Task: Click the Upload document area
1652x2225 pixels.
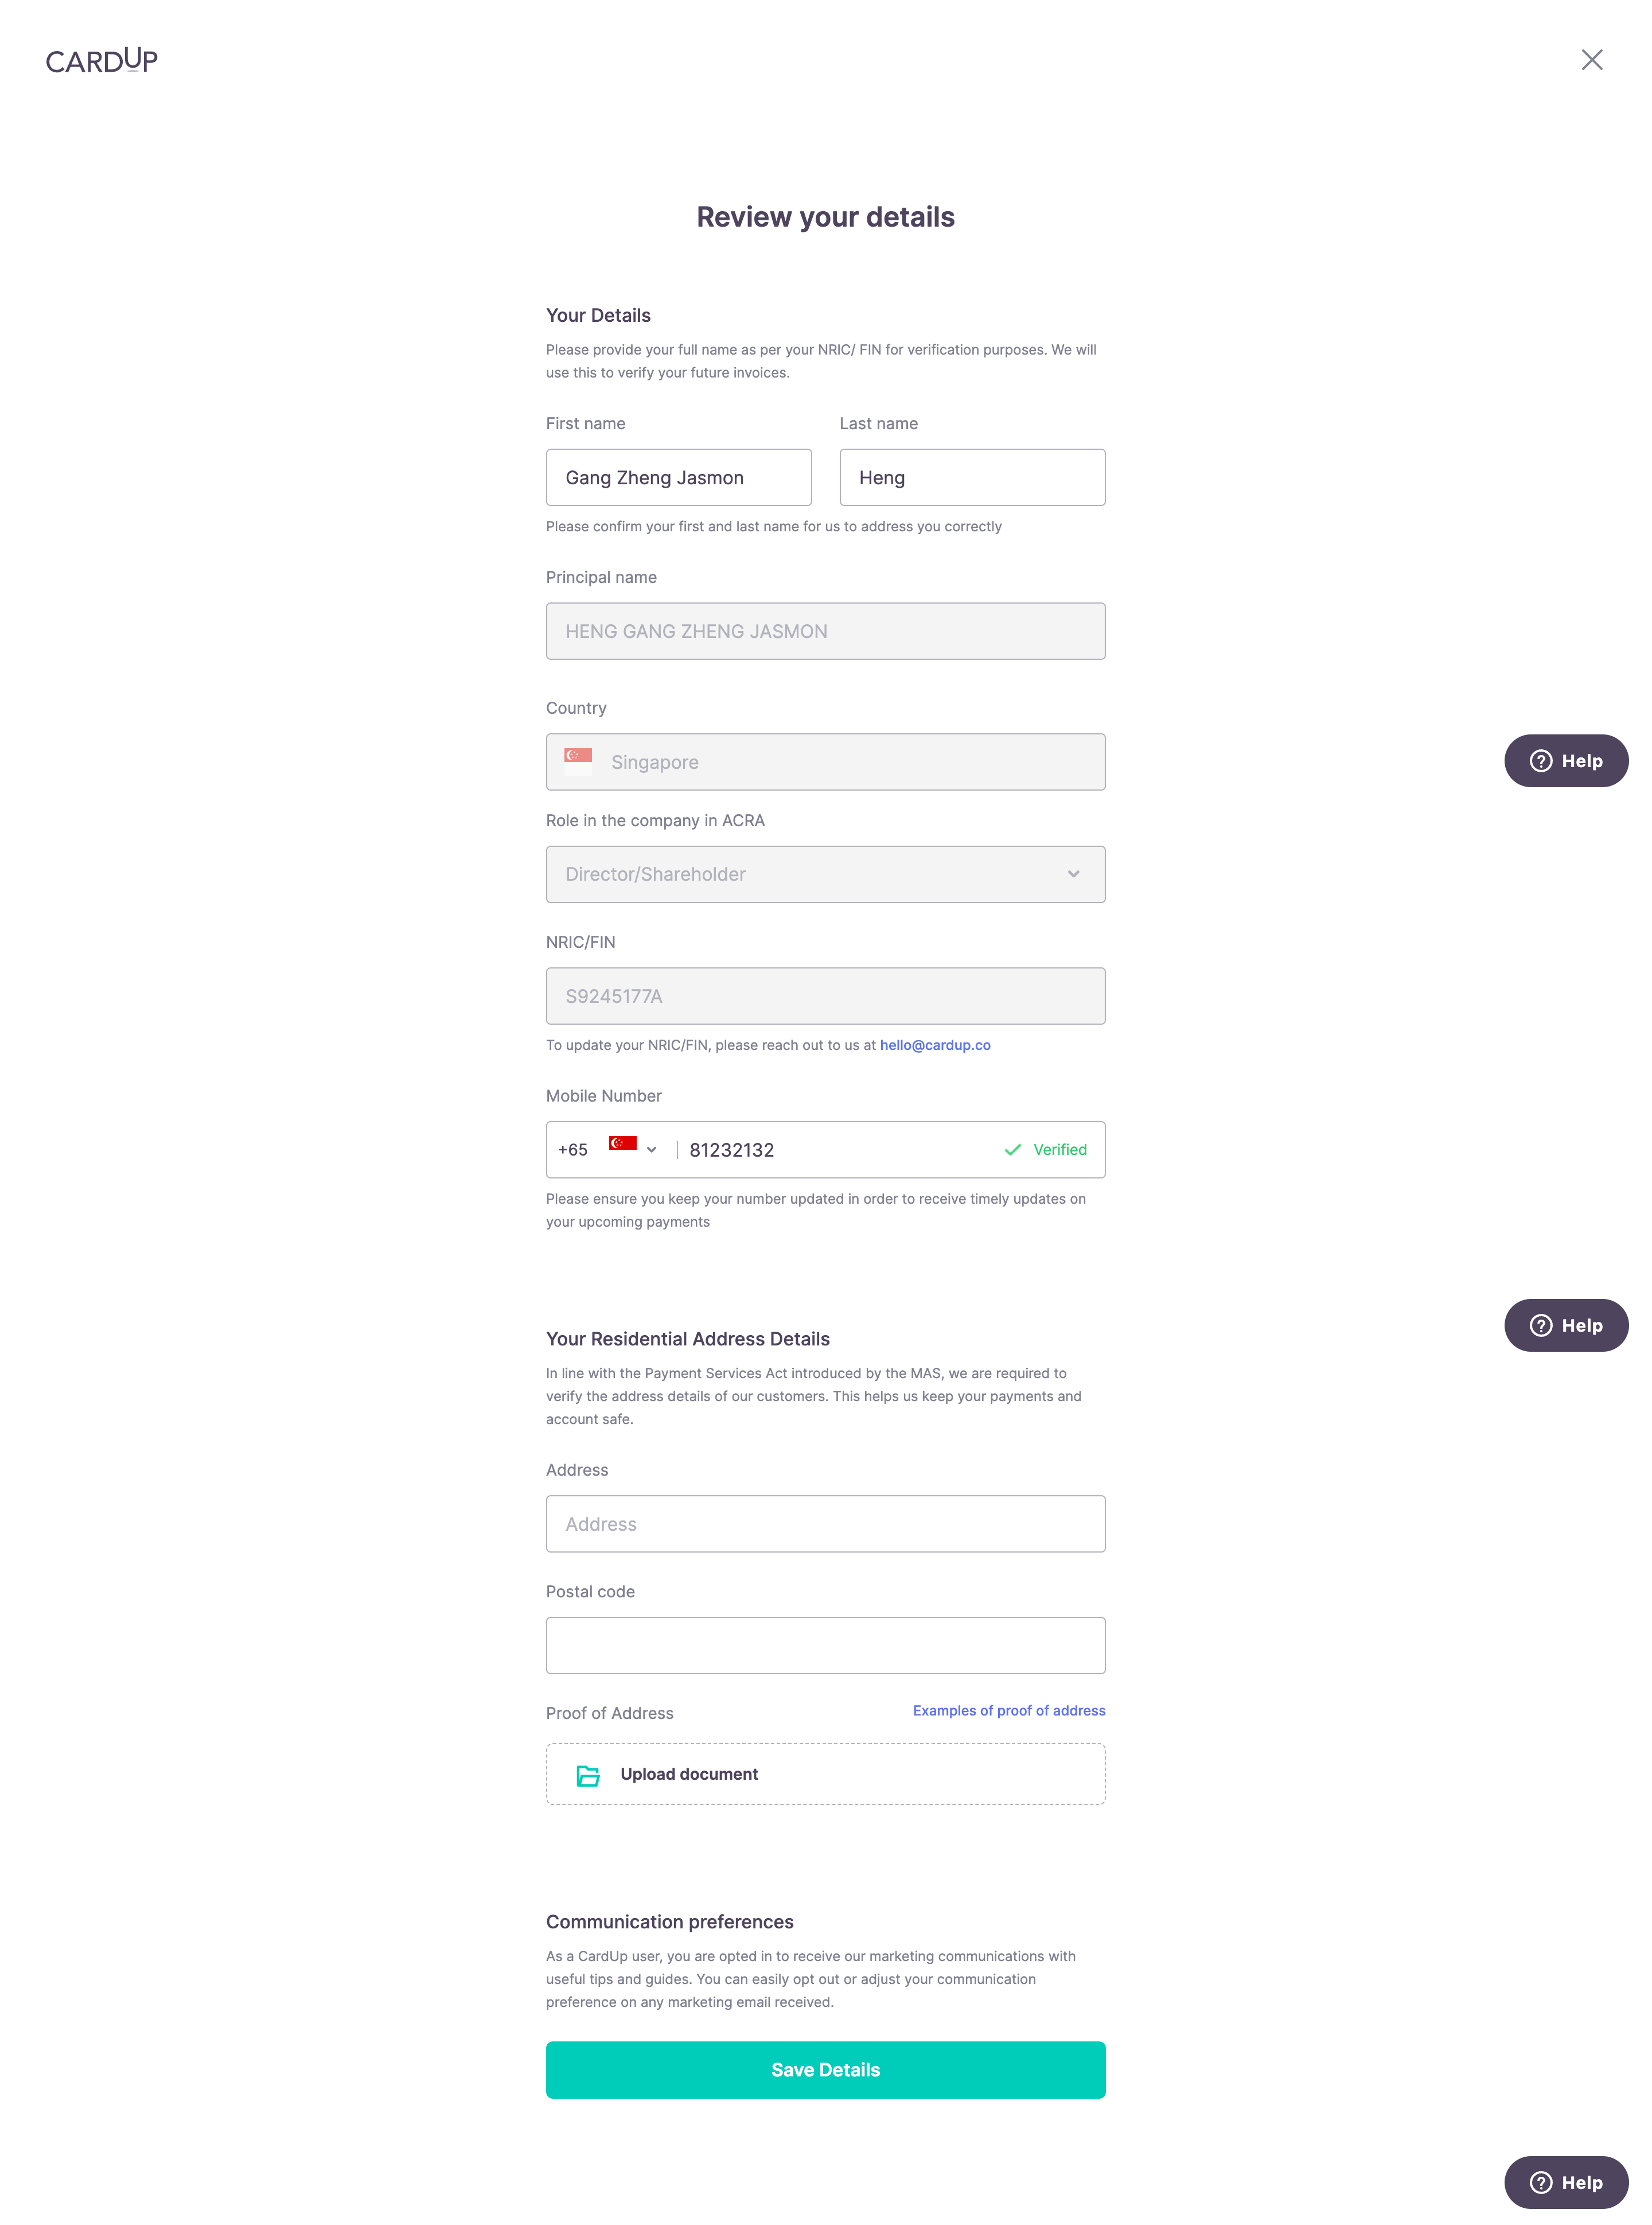Action: (825, 1774)
